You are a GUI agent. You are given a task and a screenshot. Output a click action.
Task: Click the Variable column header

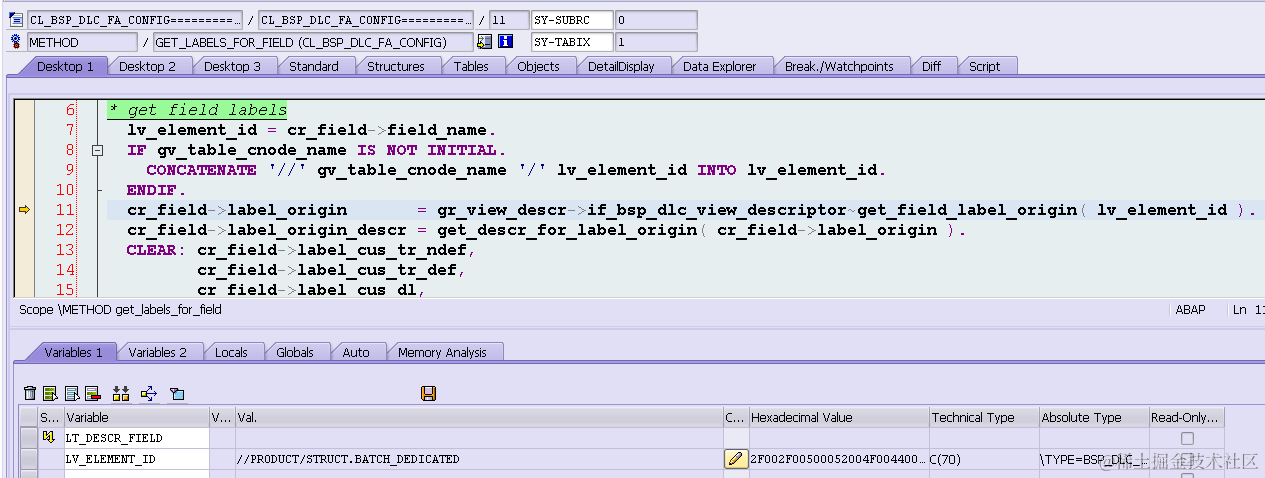(x=136, y=417)
